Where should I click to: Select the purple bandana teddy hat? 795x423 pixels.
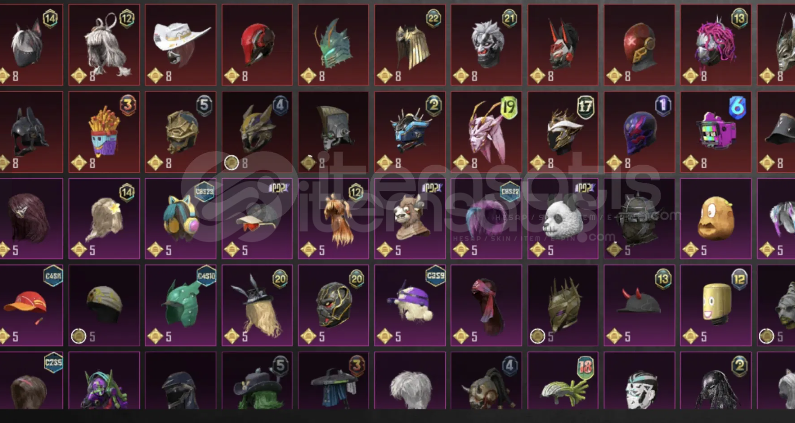click(x=410, y=305)
